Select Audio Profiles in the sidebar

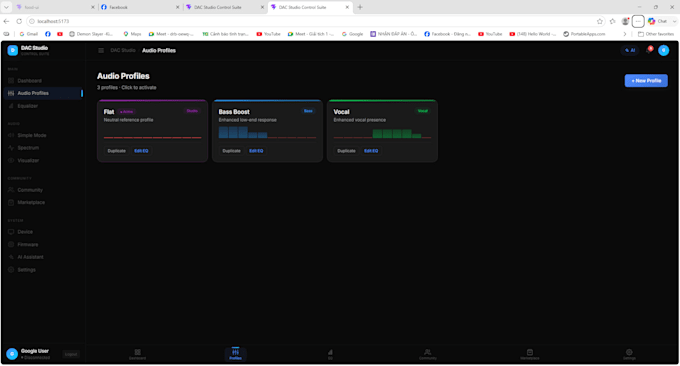click(42, 93)
